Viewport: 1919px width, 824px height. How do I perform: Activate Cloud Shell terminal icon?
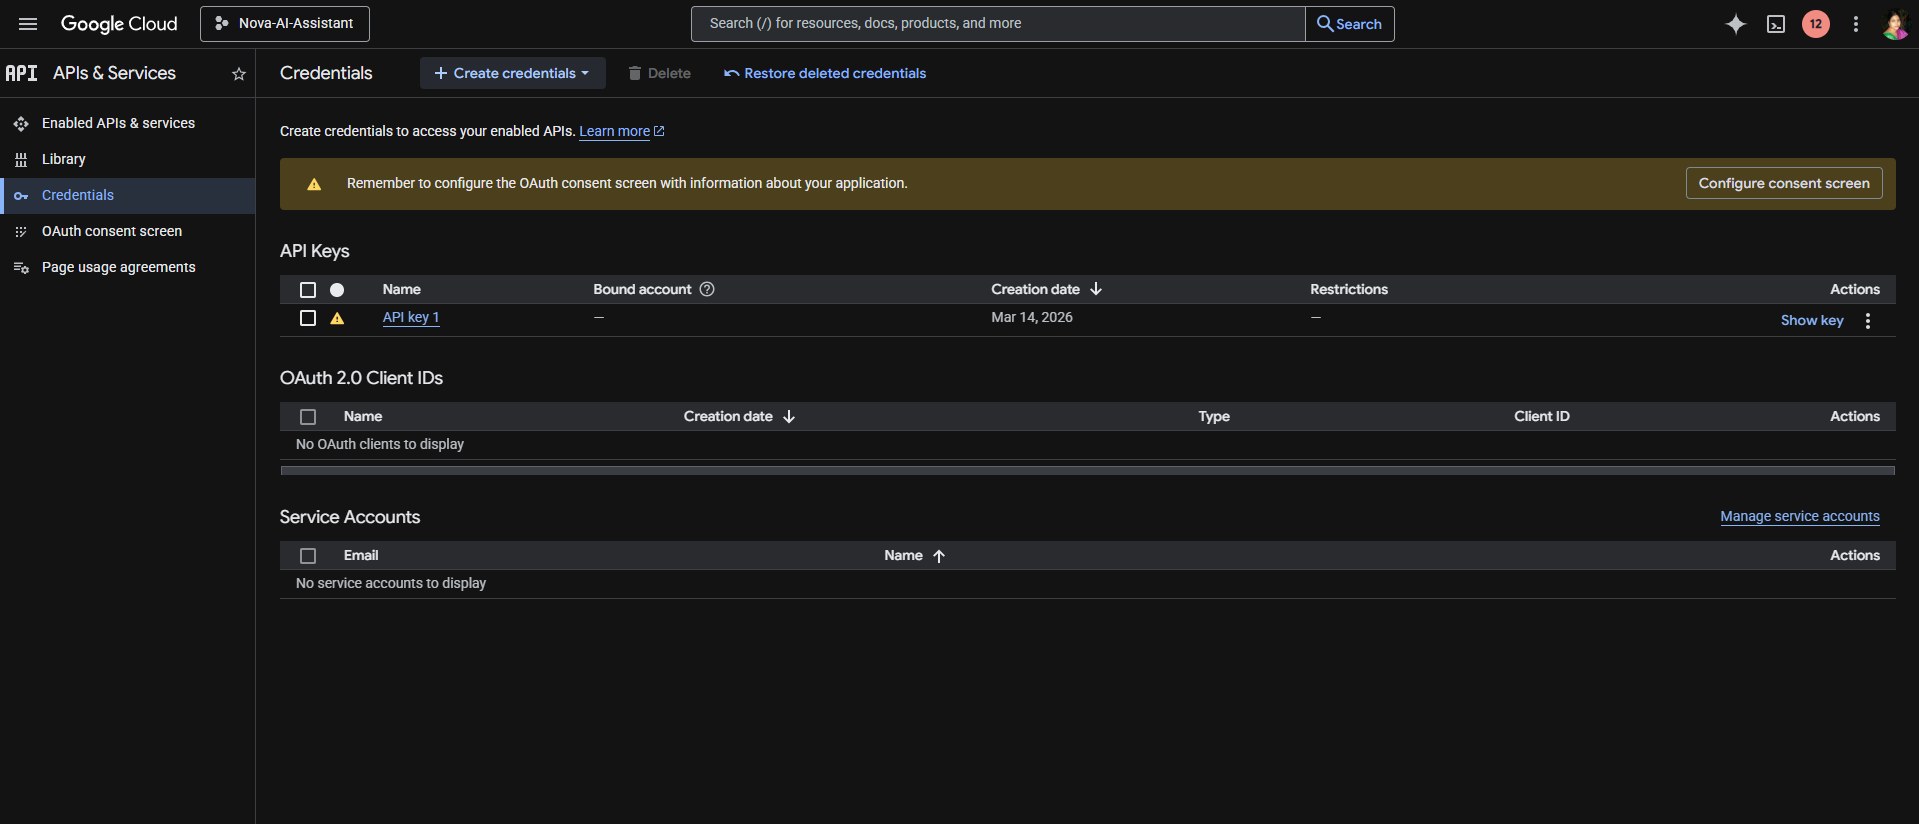[1776, 24]
